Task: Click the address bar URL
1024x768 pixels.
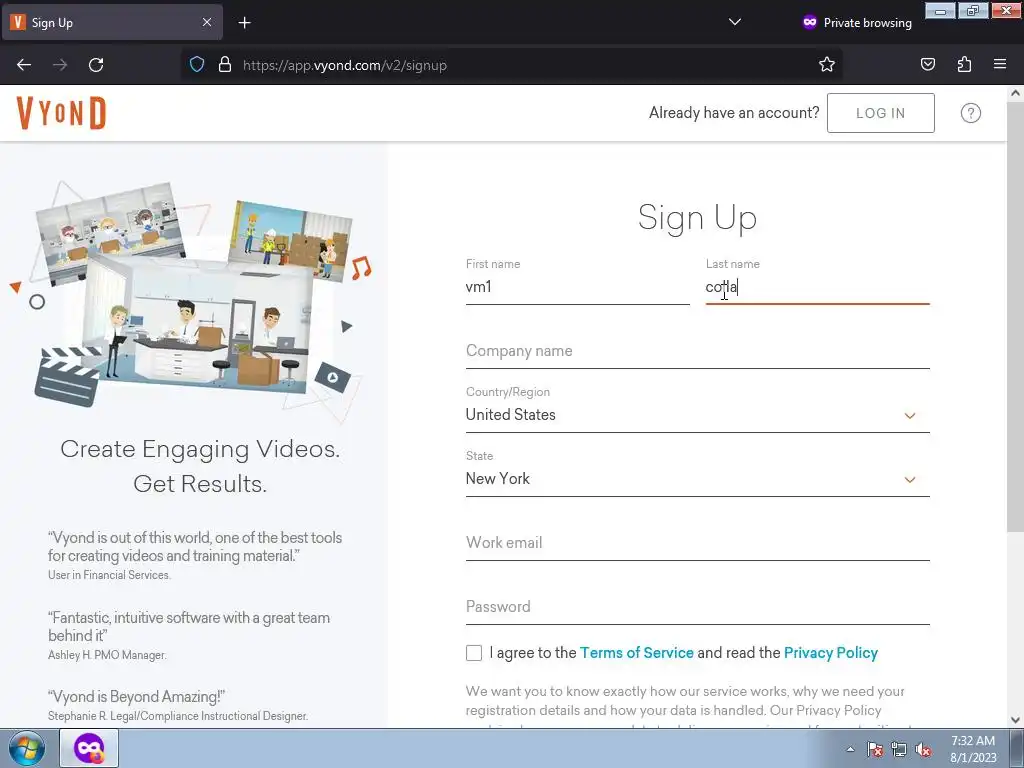Action: (x=345, y=65)
